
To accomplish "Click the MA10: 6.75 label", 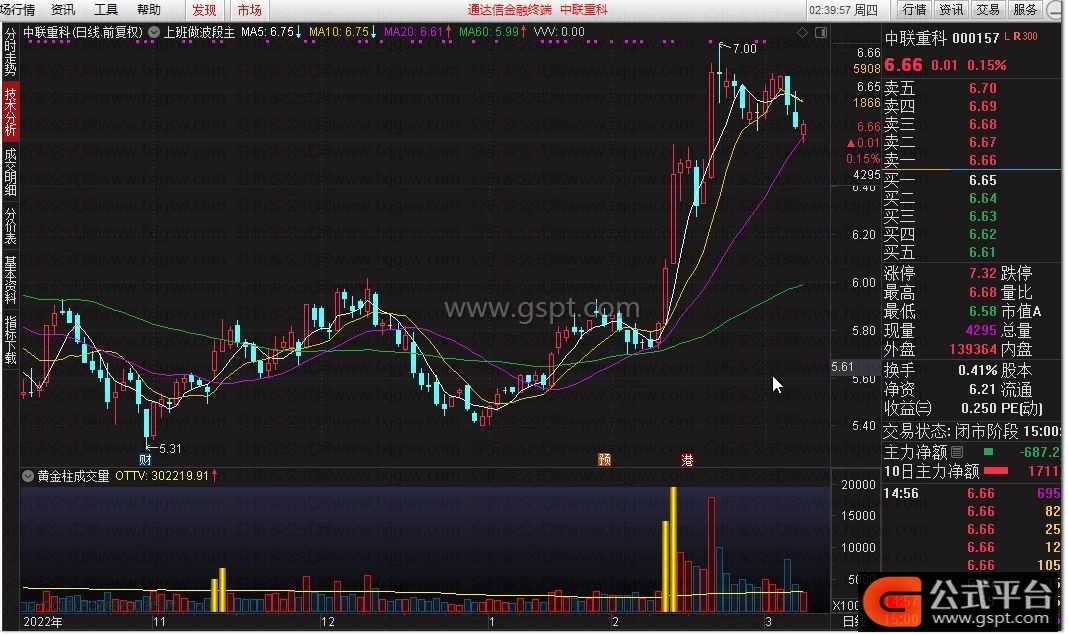I will 342,32.
